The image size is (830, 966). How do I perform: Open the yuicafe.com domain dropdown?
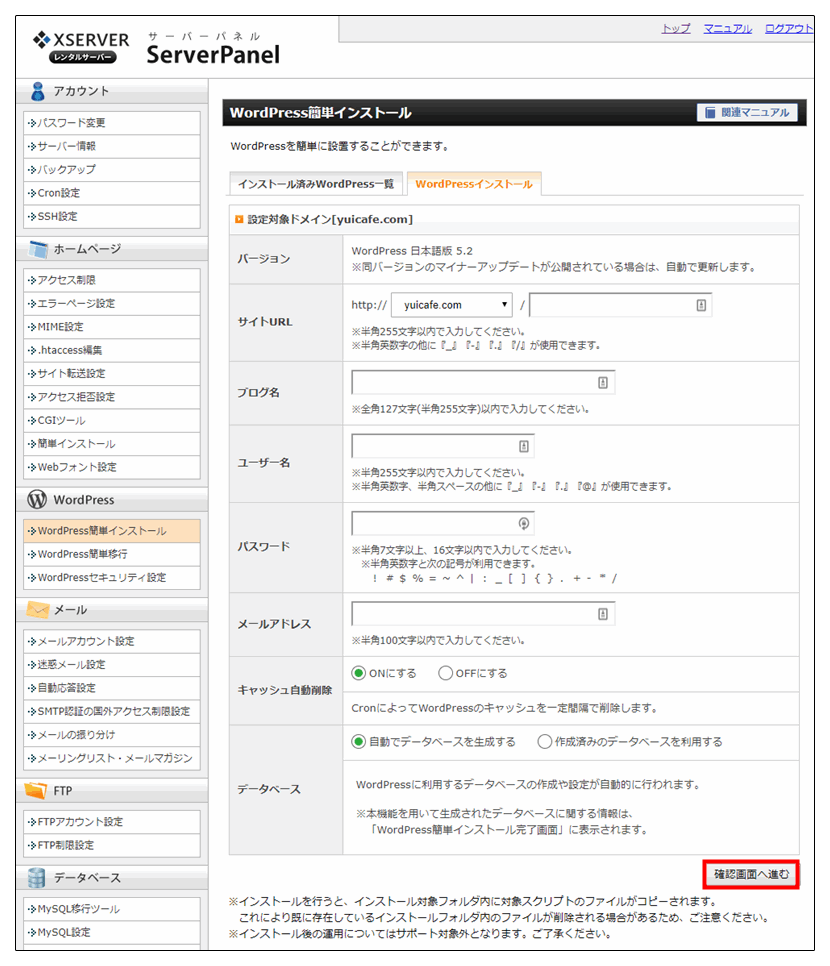tap(452, 305)
